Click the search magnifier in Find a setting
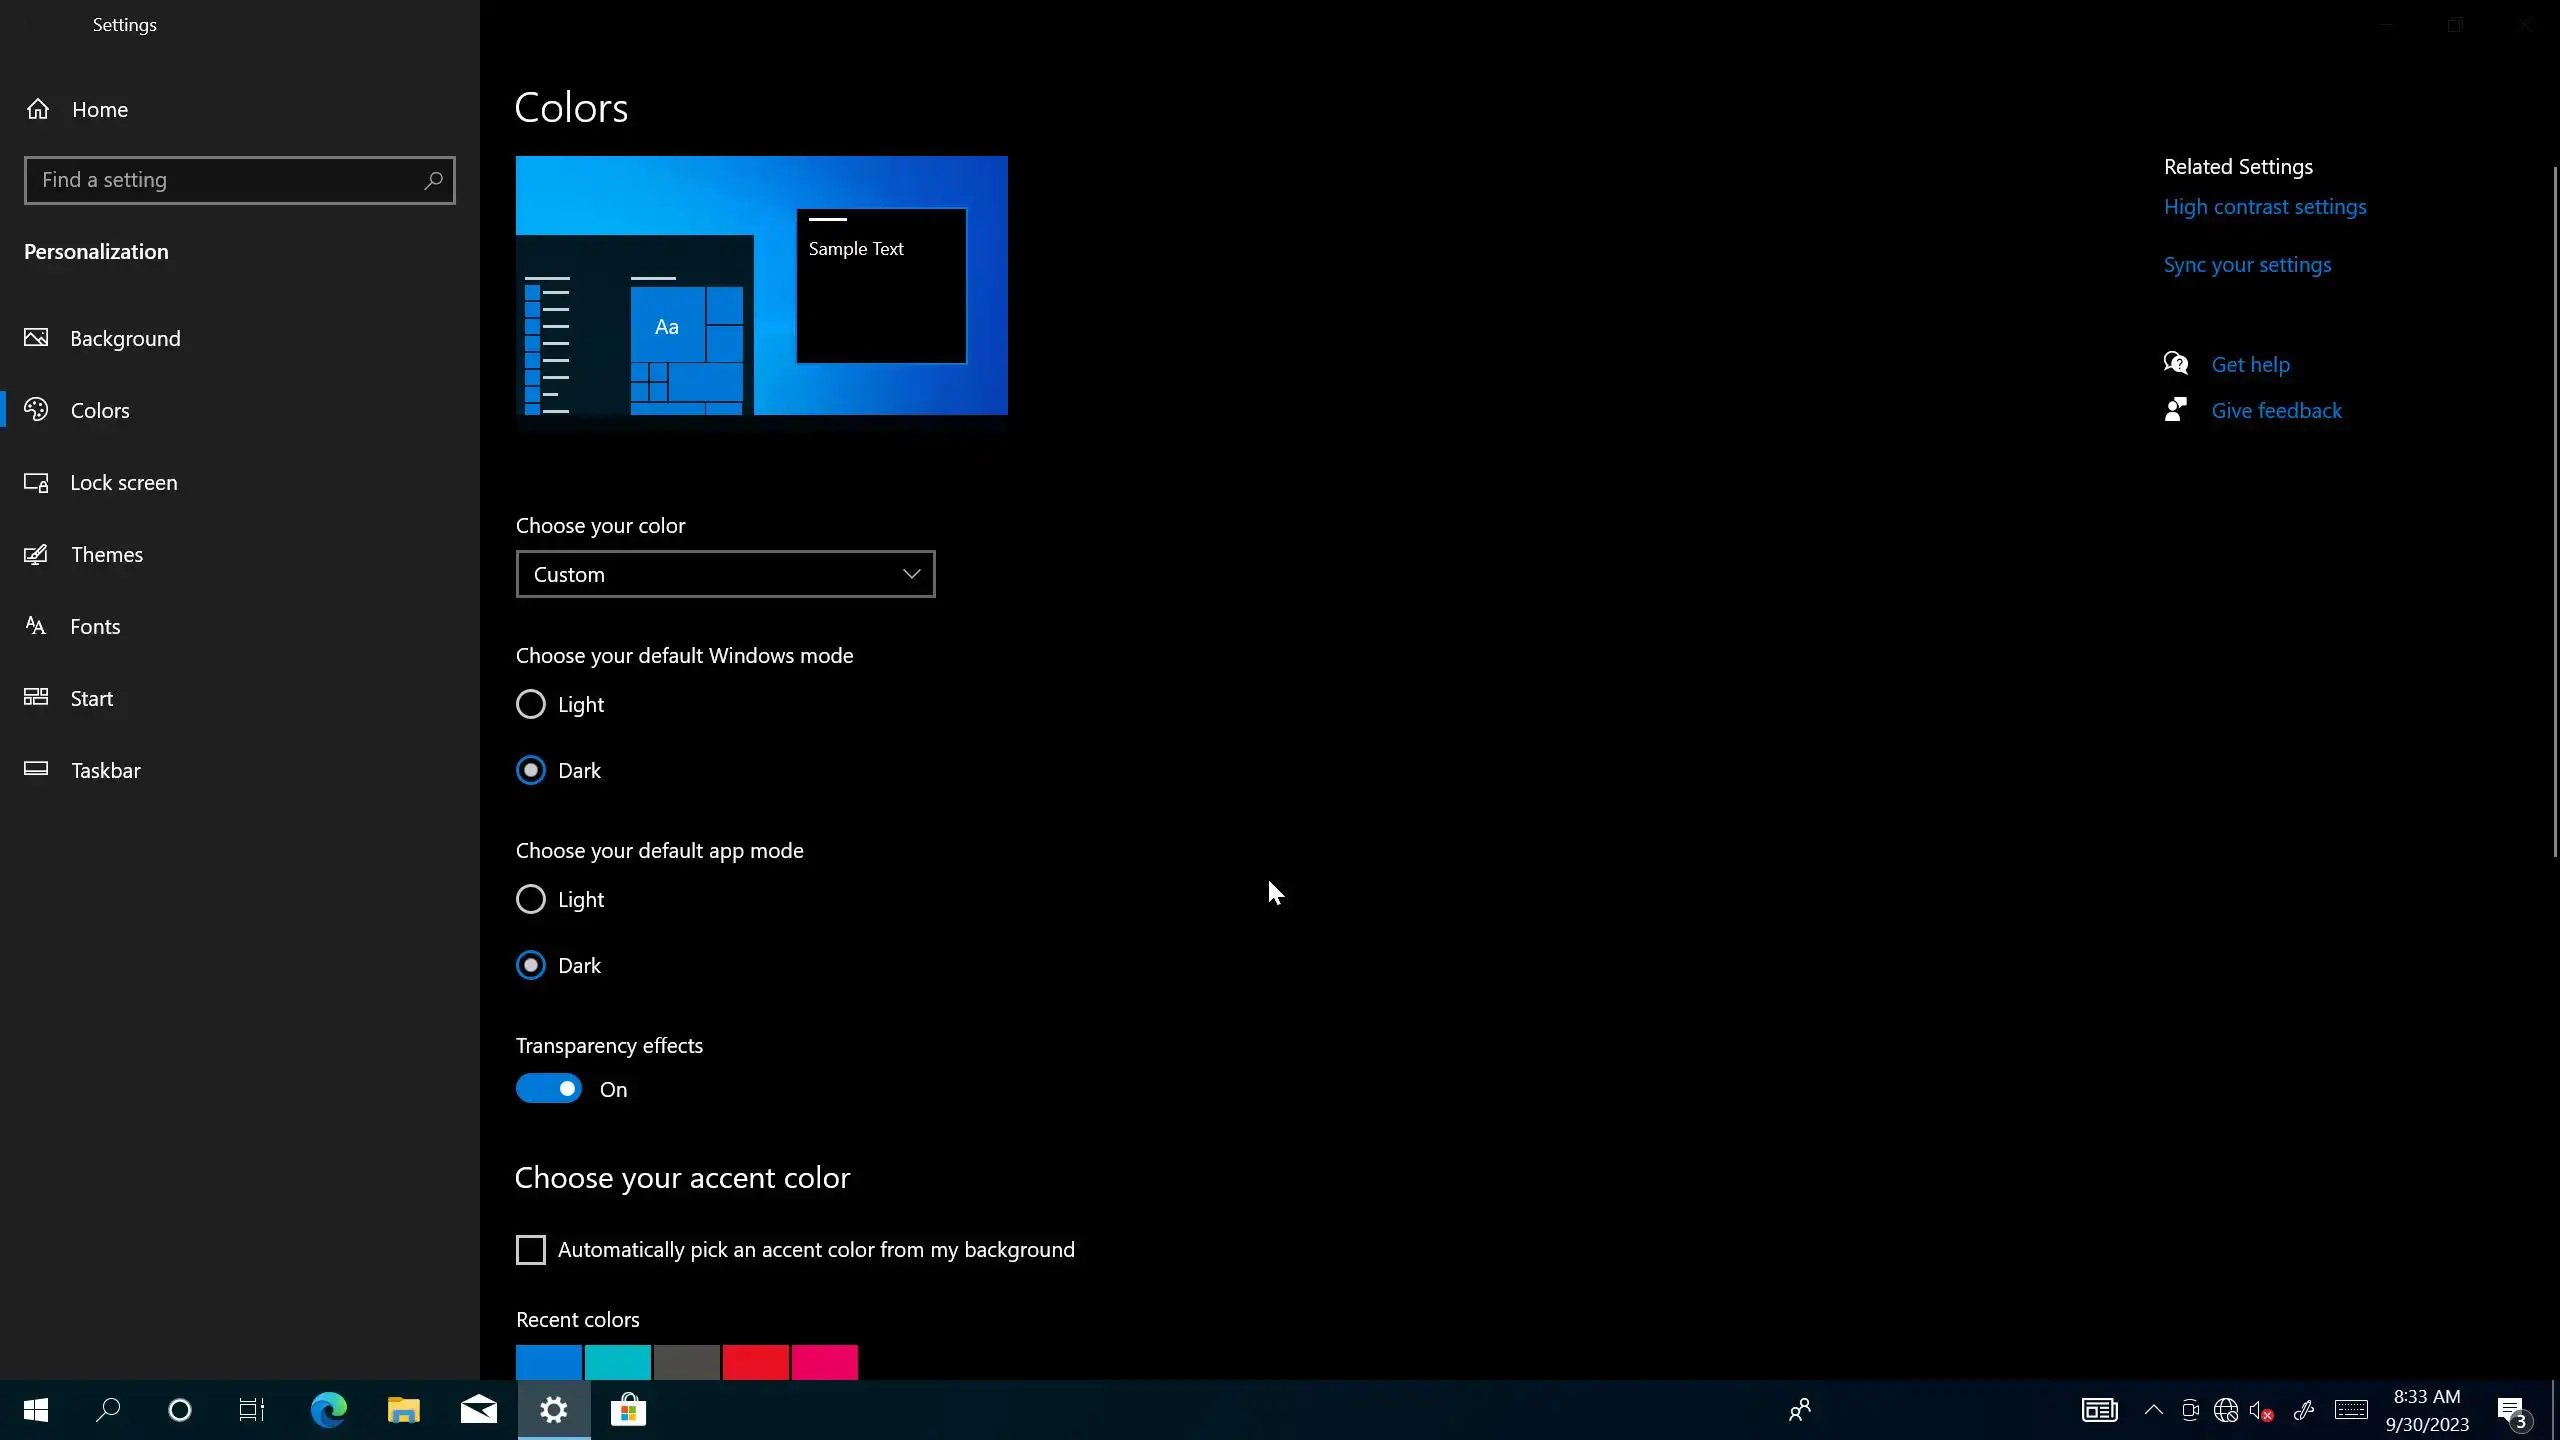This screenshot has width=2560, height=1440. pyautogui.click(x=433, y=180)
